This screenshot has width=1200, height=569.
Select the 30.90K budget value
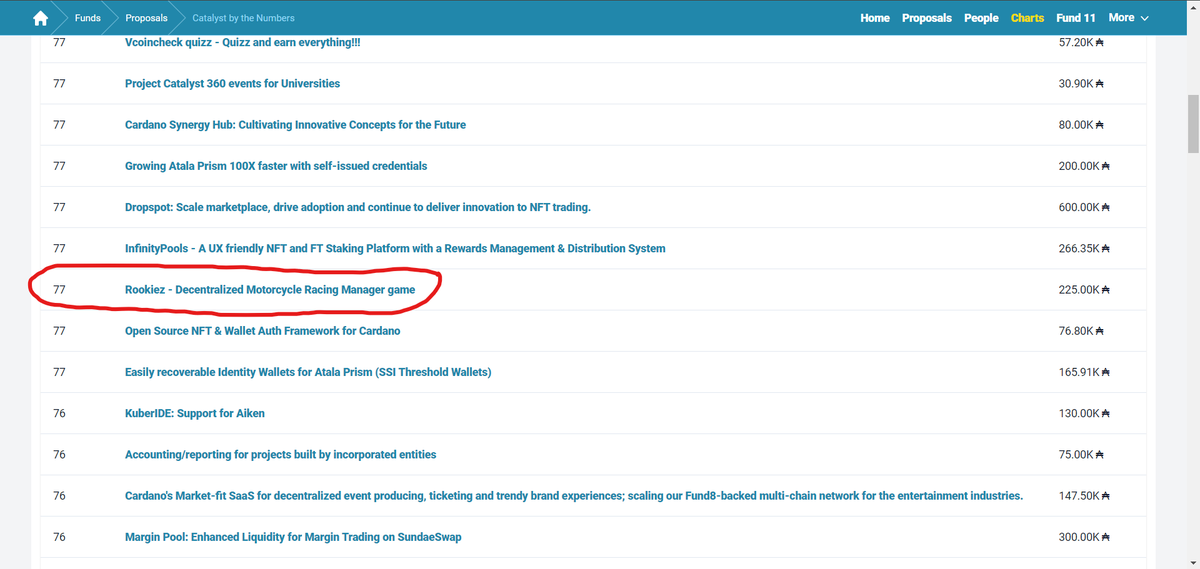(x=1080, y=85)
